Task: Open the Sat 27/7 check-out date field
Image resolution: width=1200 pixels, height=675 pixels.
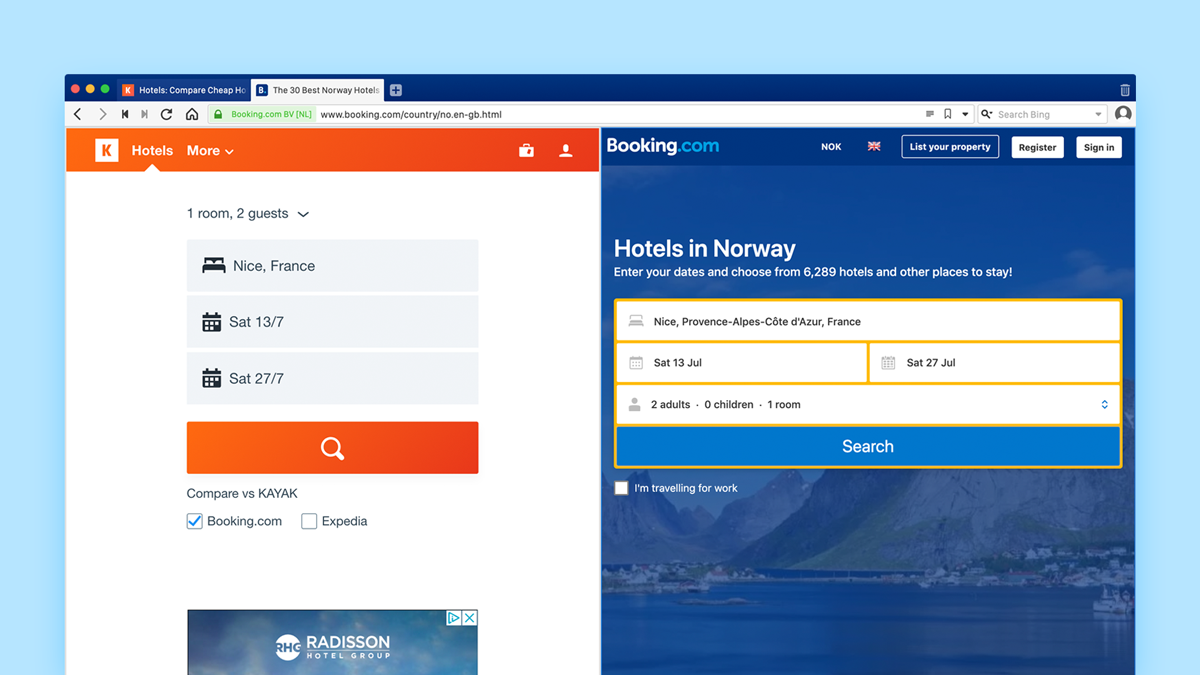Action: tap(332, 378)
